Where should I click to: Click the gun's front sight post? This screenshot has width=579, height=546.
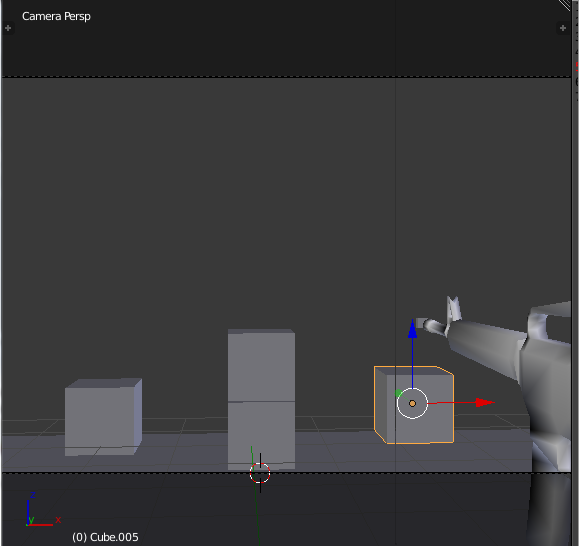click(x=454, y=308)
